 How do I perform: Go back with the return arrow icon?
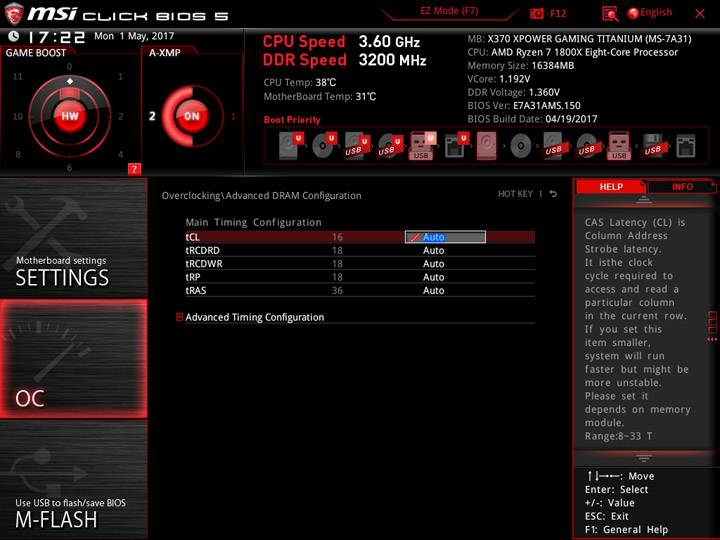pos(553,194)
